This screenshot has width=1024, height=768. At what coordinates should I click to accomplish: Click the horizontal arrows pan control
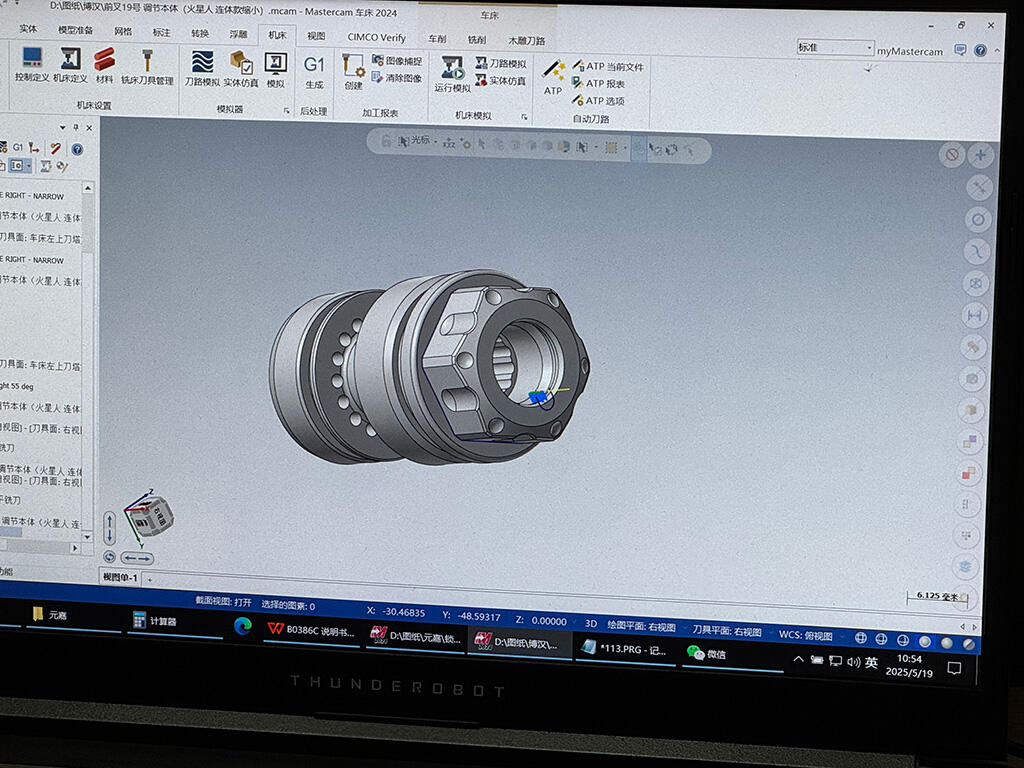(137, 558)
